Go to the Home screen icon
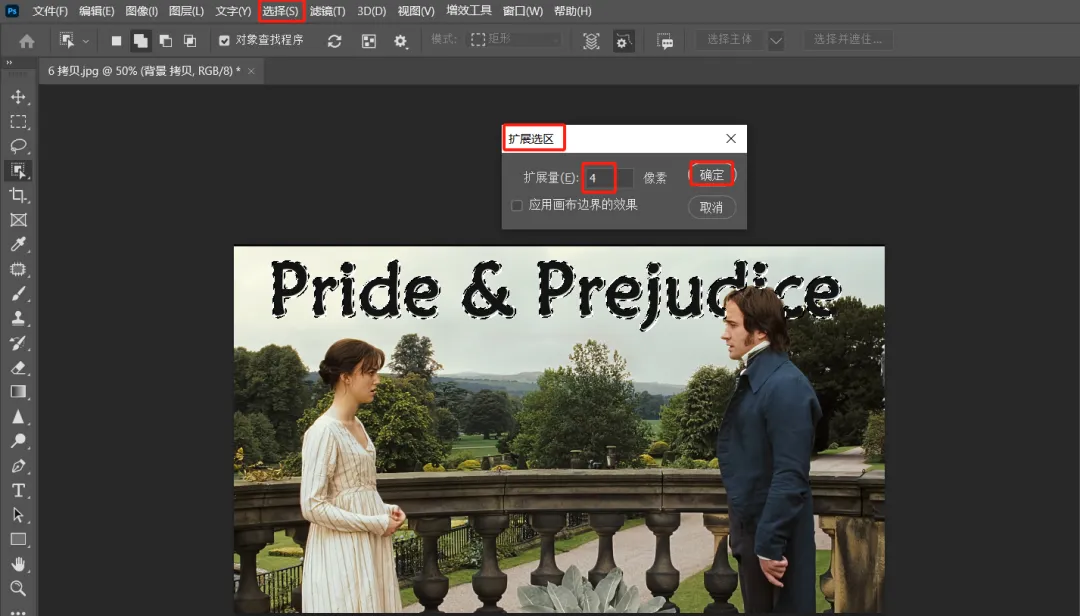This screenshot has height=616, width=1080. tap(27, 41)
